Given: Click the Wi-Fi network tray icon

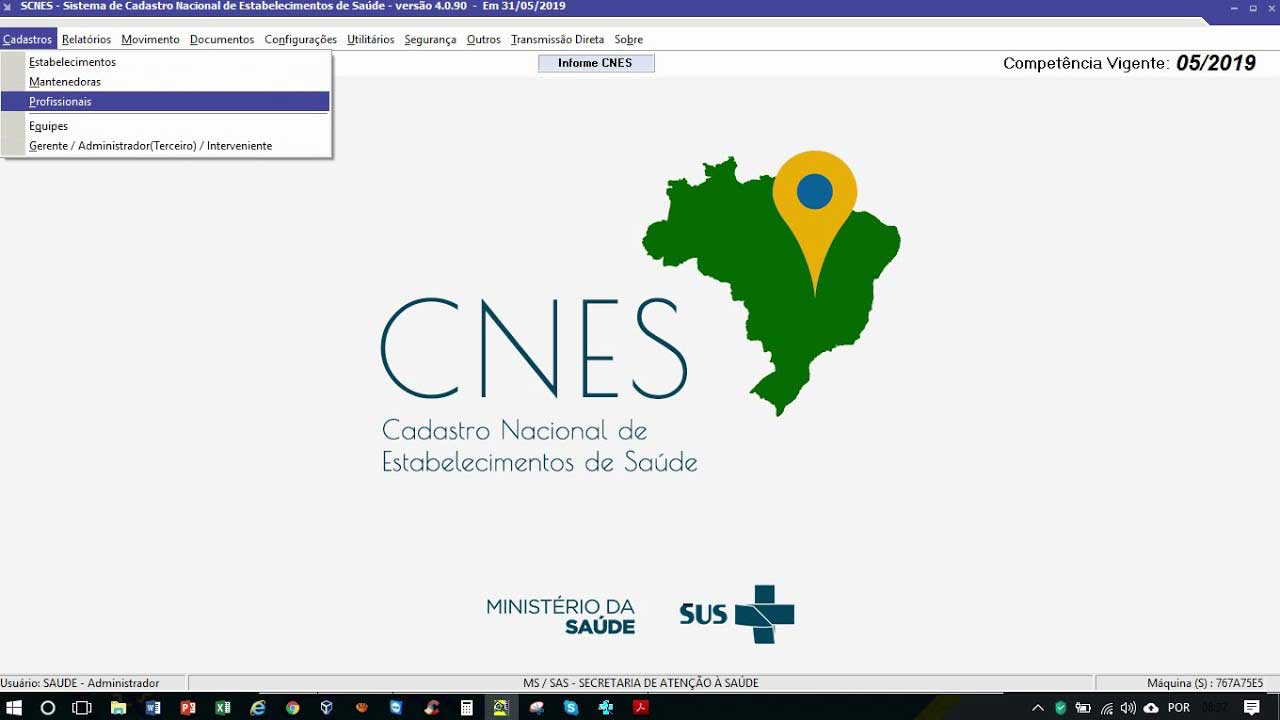Looking at the screenshot, I should [1107, 707].
